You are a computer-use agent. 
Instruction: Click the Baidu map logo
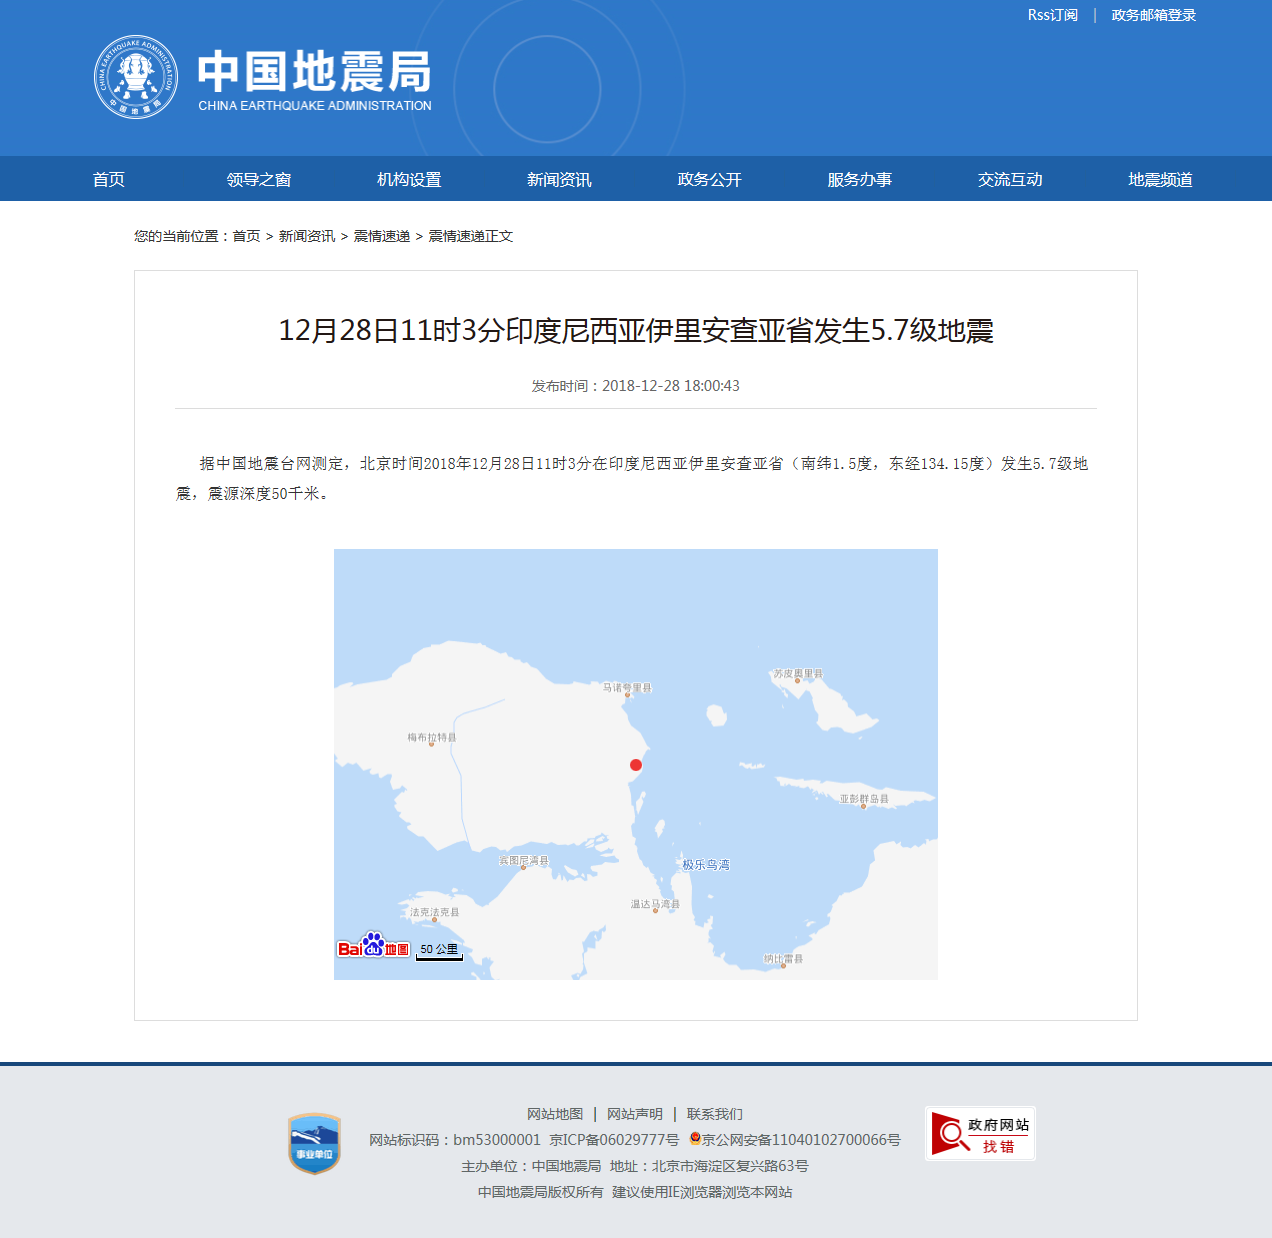[x=373, y=946]
